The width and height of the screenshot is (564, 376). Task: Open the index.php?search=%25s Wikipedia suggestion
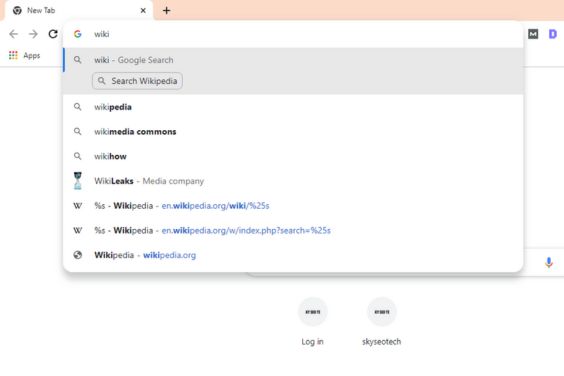(x=293, y=230)
